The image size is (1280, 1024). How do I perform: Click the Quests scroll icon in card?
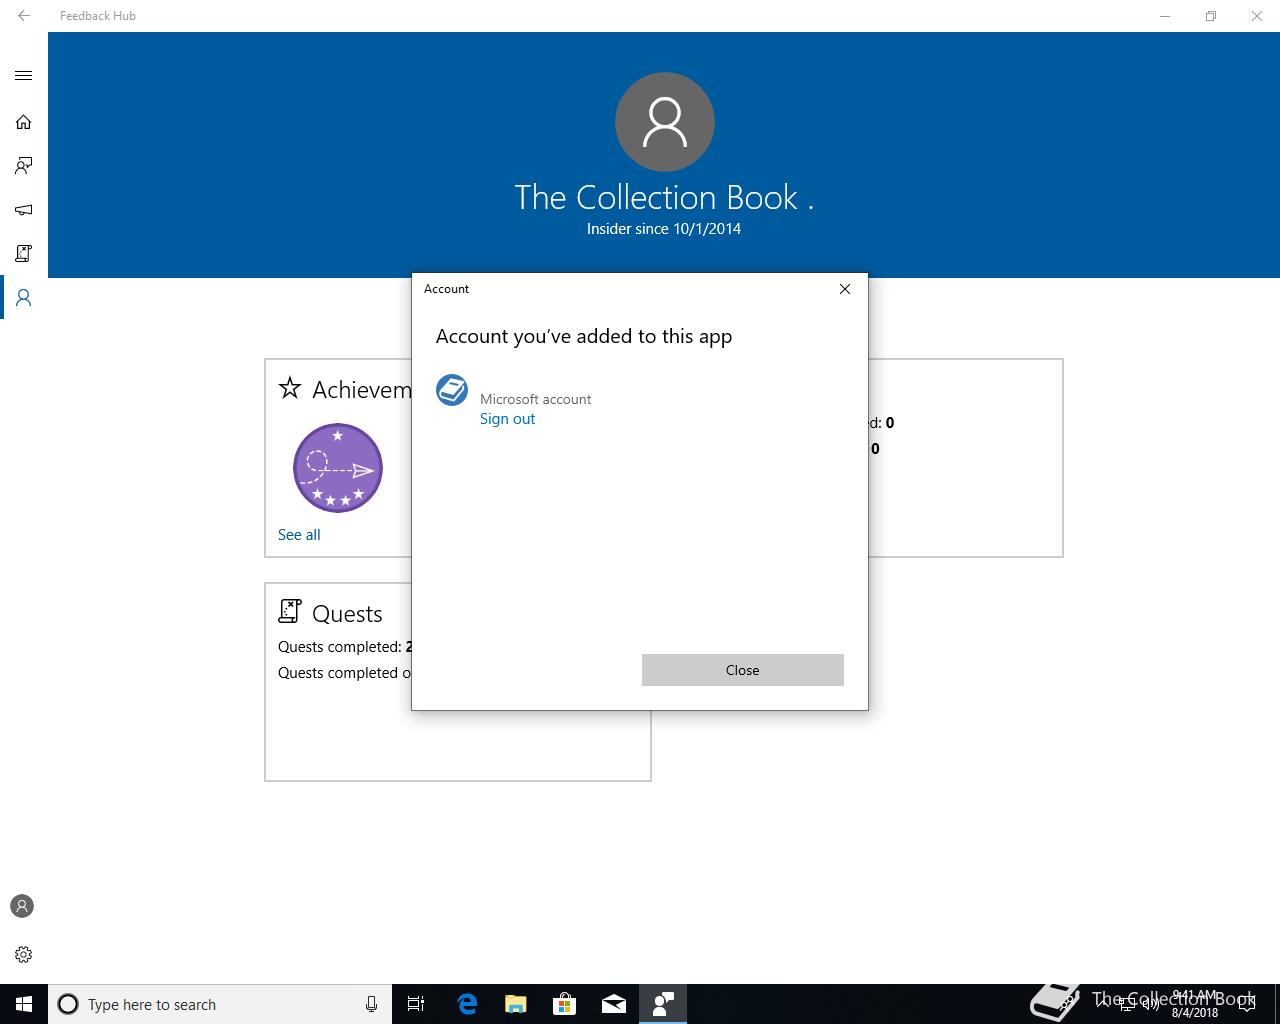pyautogui.click(x=290, y=611)
